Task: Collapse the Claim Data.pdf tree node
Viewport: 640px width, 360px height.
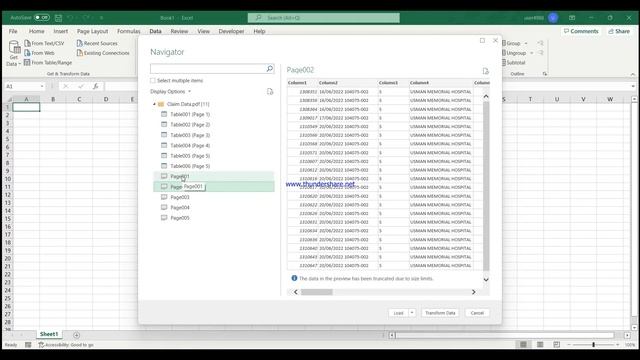Action: tap(154, 104)
